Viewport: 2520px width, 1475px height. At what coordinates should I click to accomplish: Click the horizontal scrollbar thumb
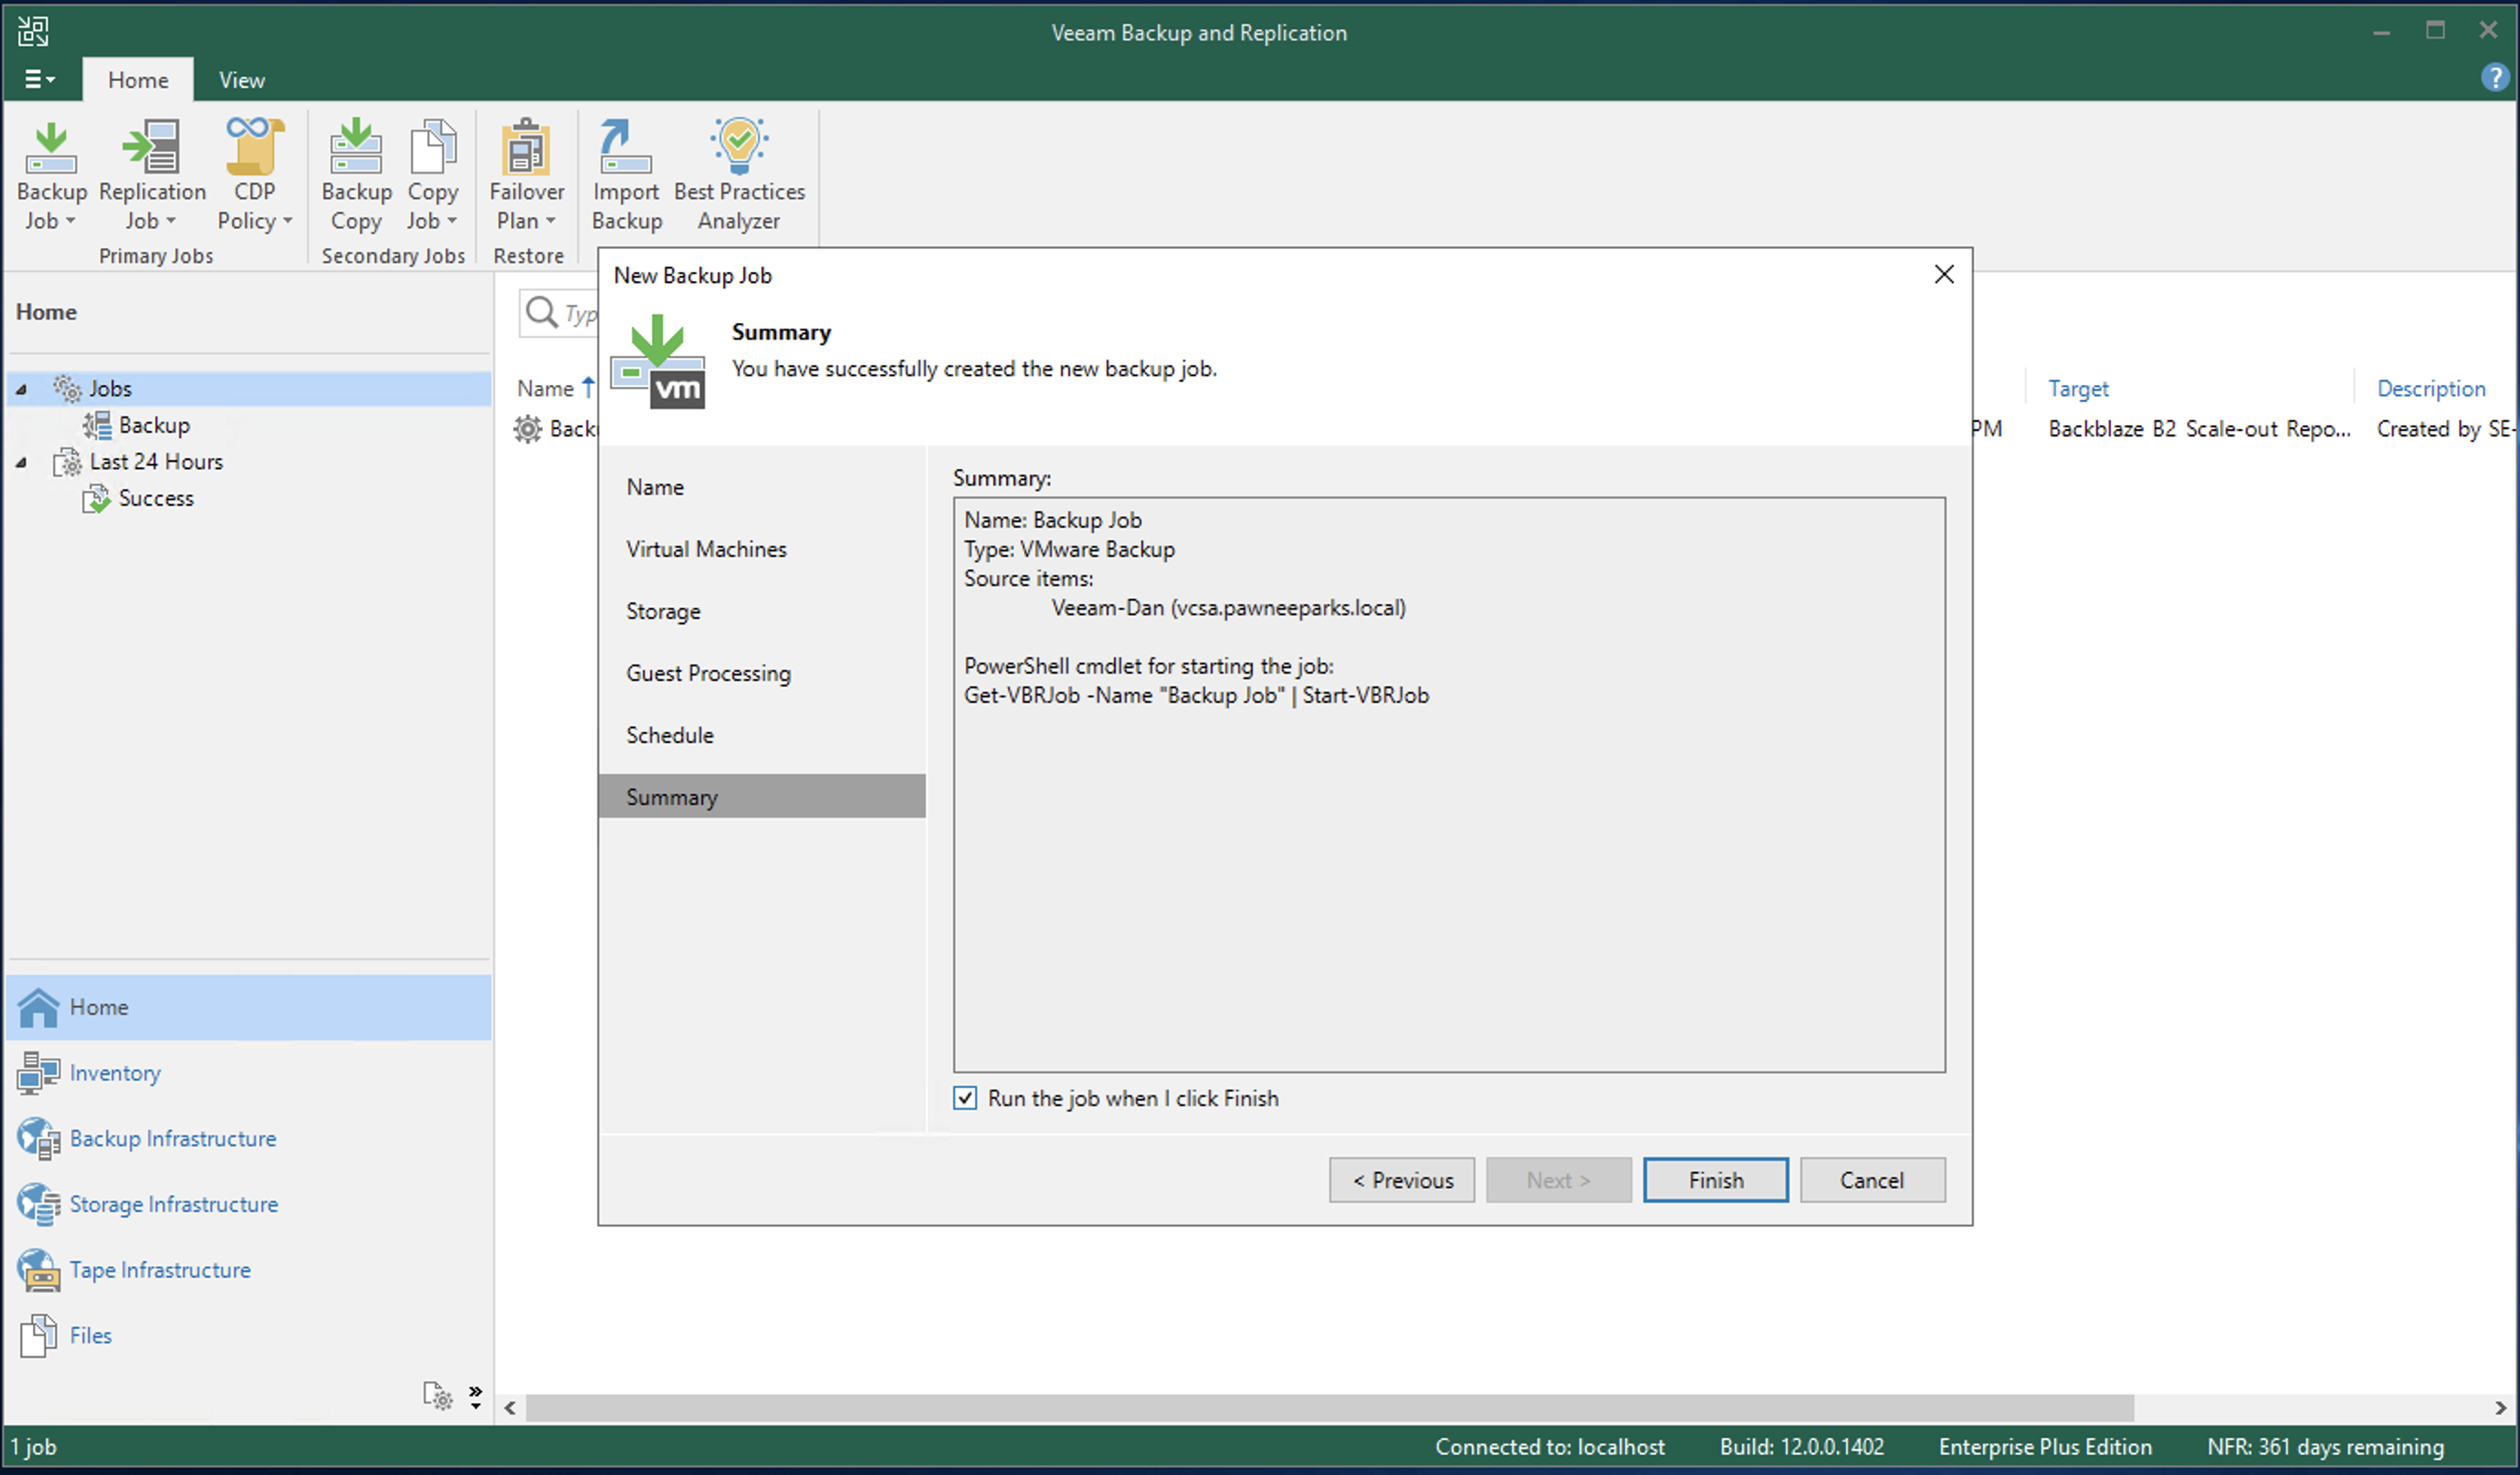(1330, 1407)
